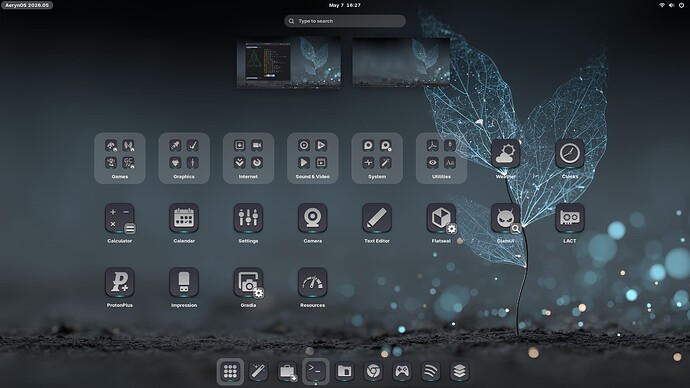Open Settings from the app grid
The height and width of the screenshot is (388, 690).
[248, 218]
